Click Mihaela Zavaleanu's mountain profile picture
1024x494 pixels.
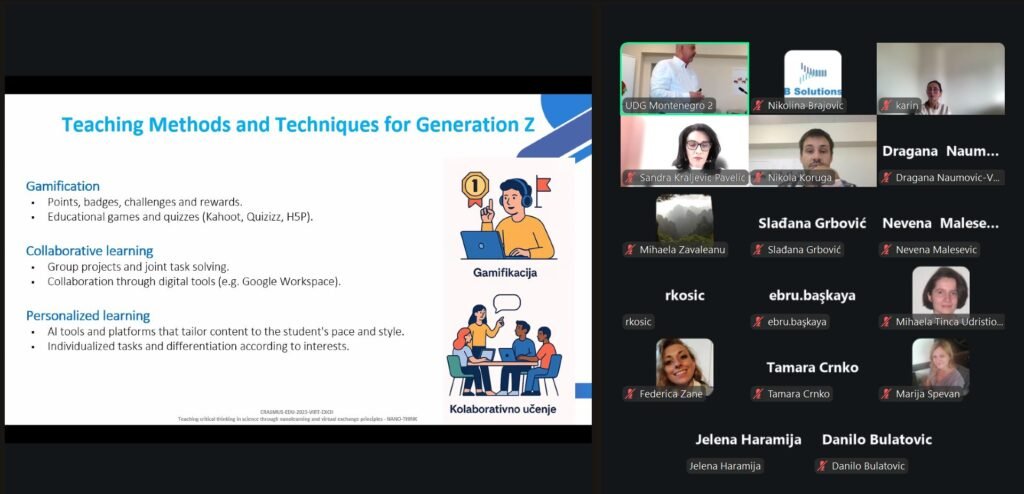coord(684,217)
